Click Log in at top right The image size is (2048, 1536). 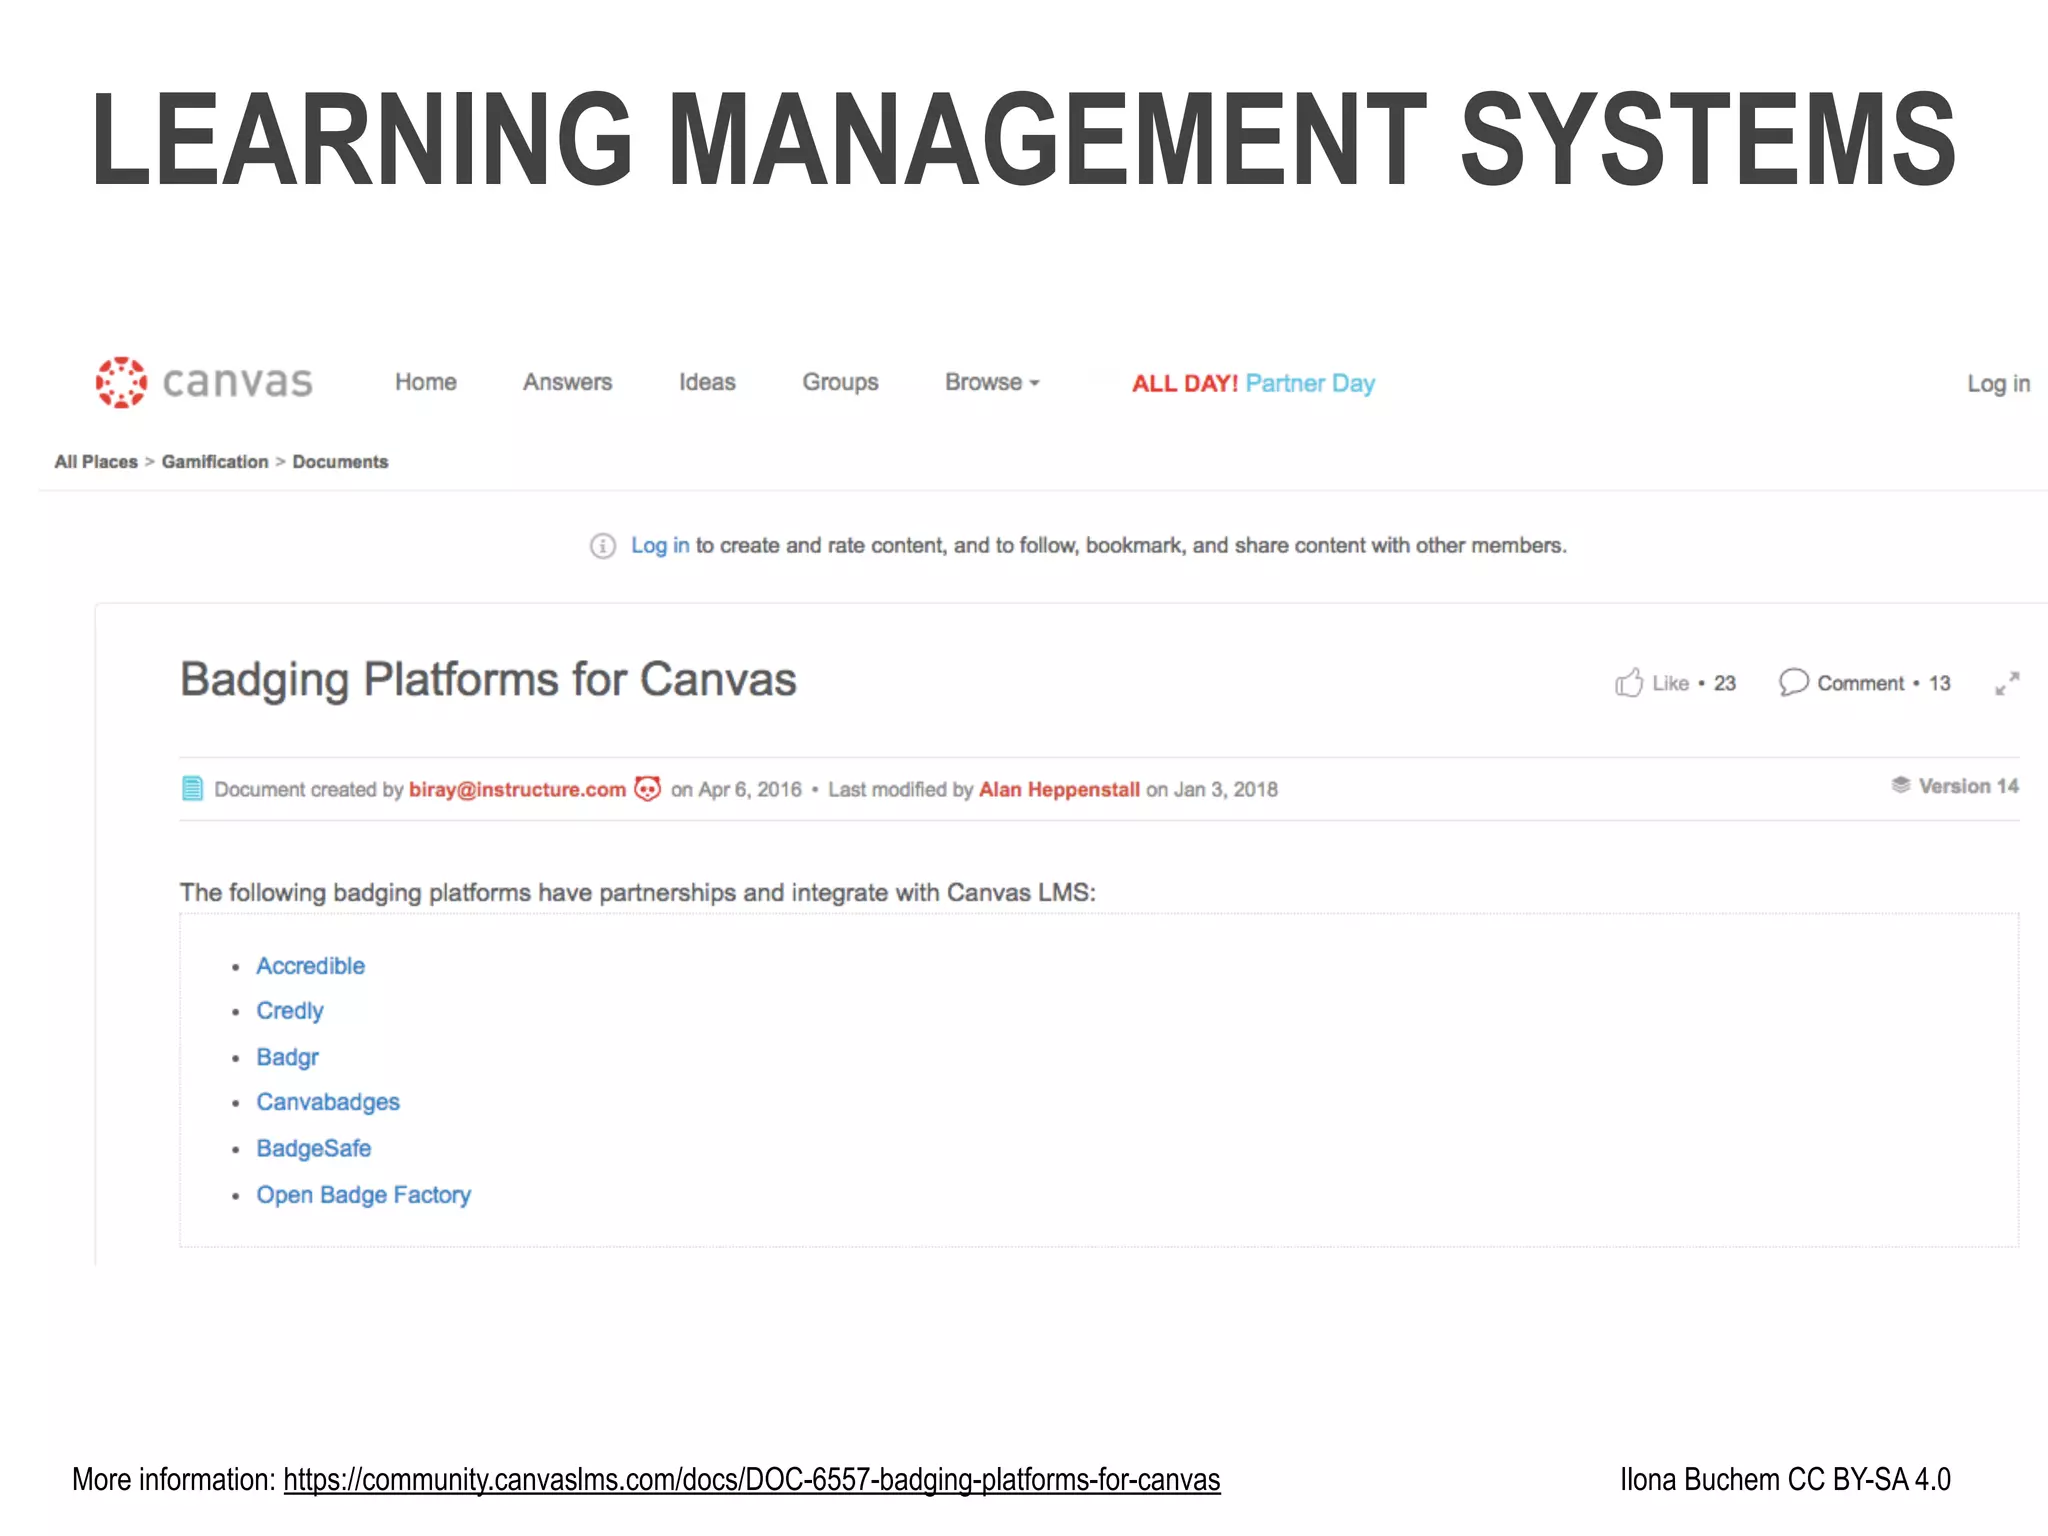pyautogui.click(x=1998, y=384)
